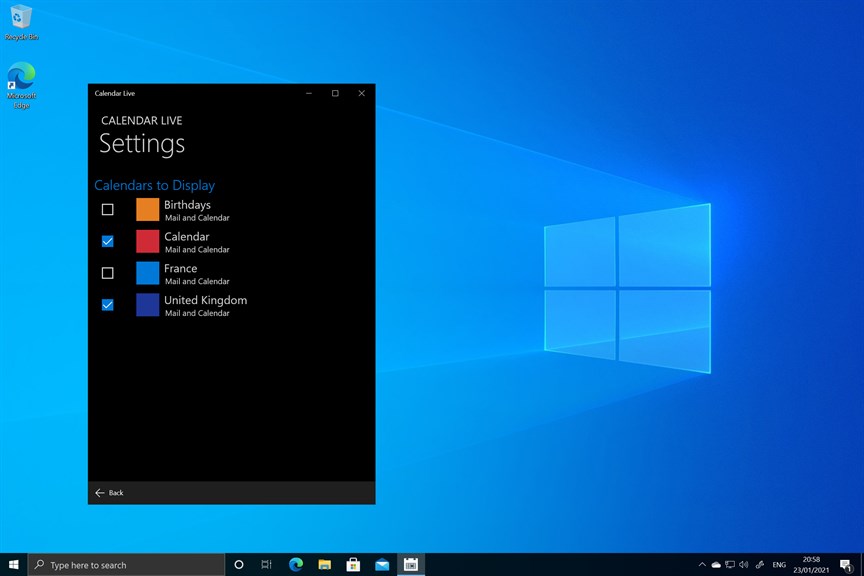The image size is (864, 576).
Task: Disable the Calendar checkbox
Action: pos(107,241)
